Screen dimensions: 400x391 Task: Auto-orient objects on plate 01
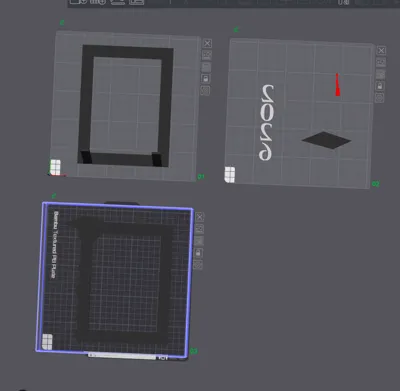click(207, 55)
